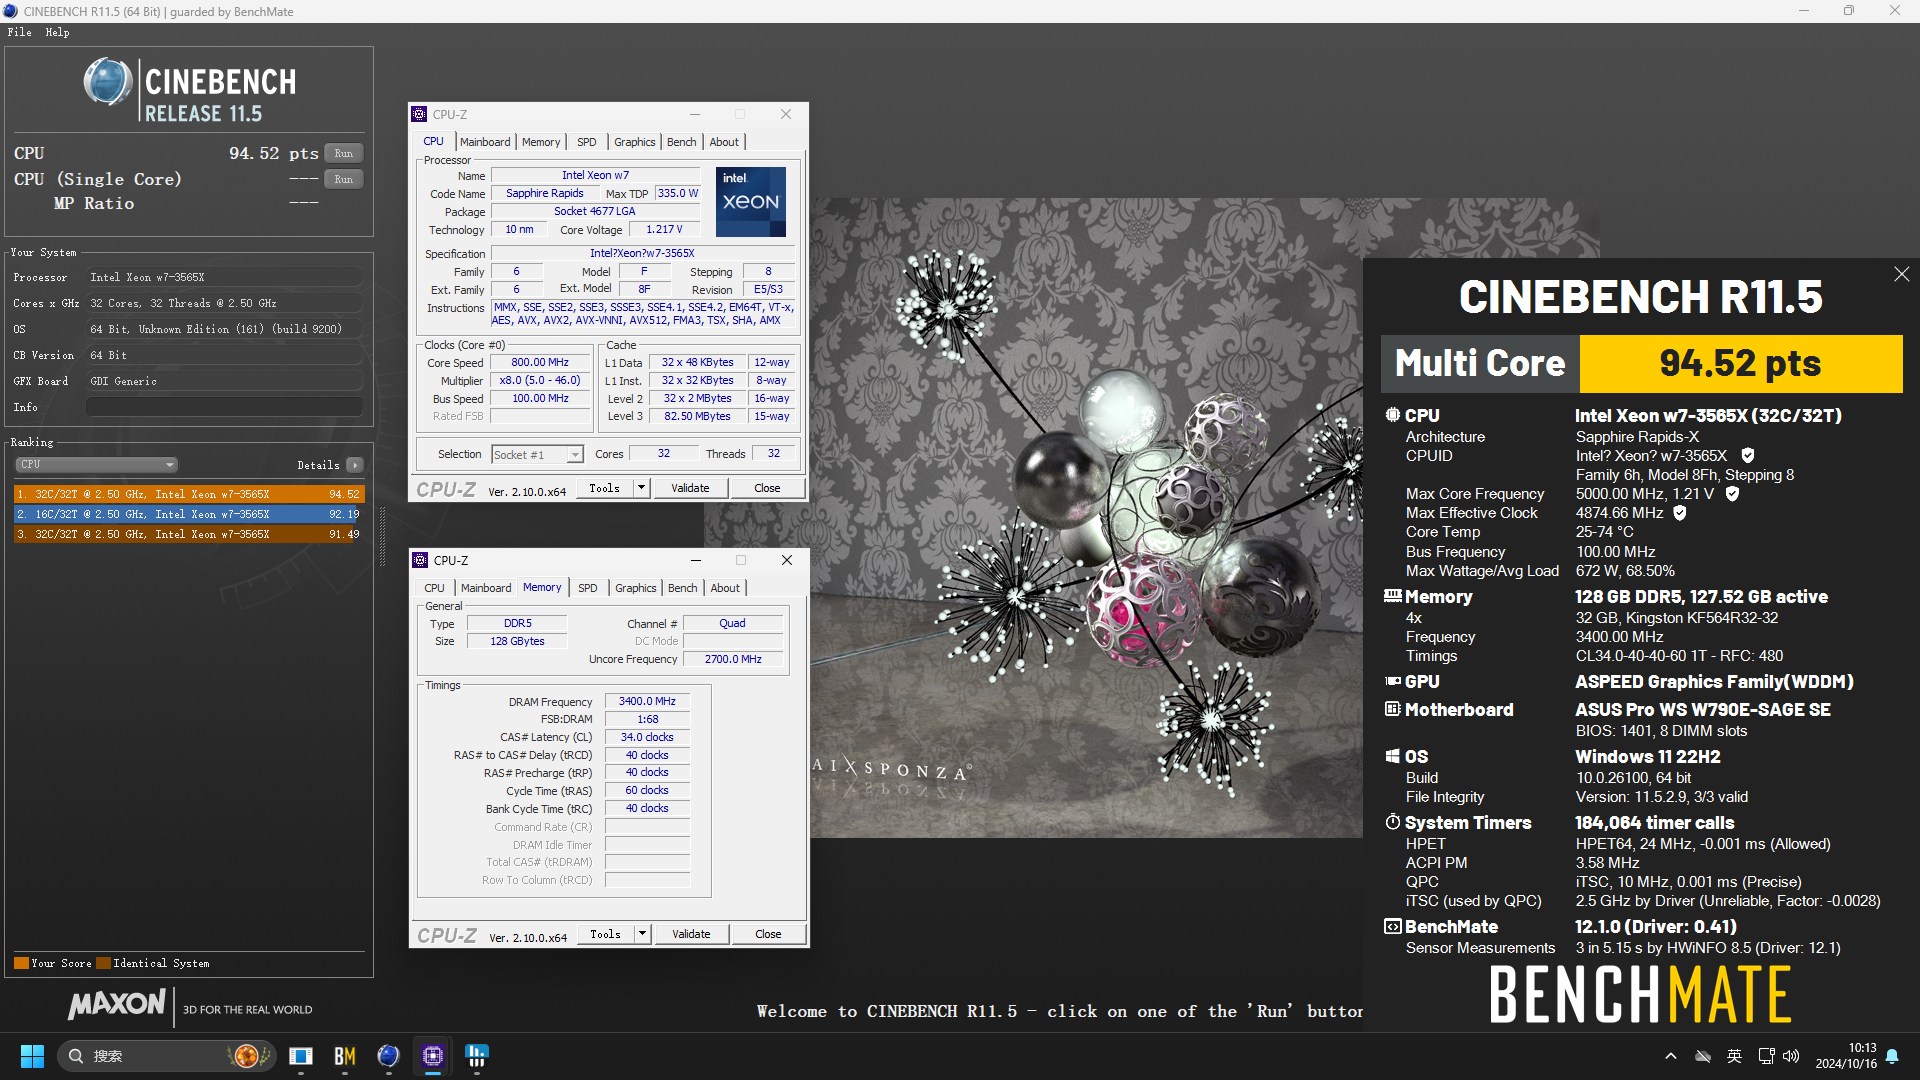Click the BenchMate icon beside version 12.1.0
The image size is (1920, 1080).
coord(1392,926)
